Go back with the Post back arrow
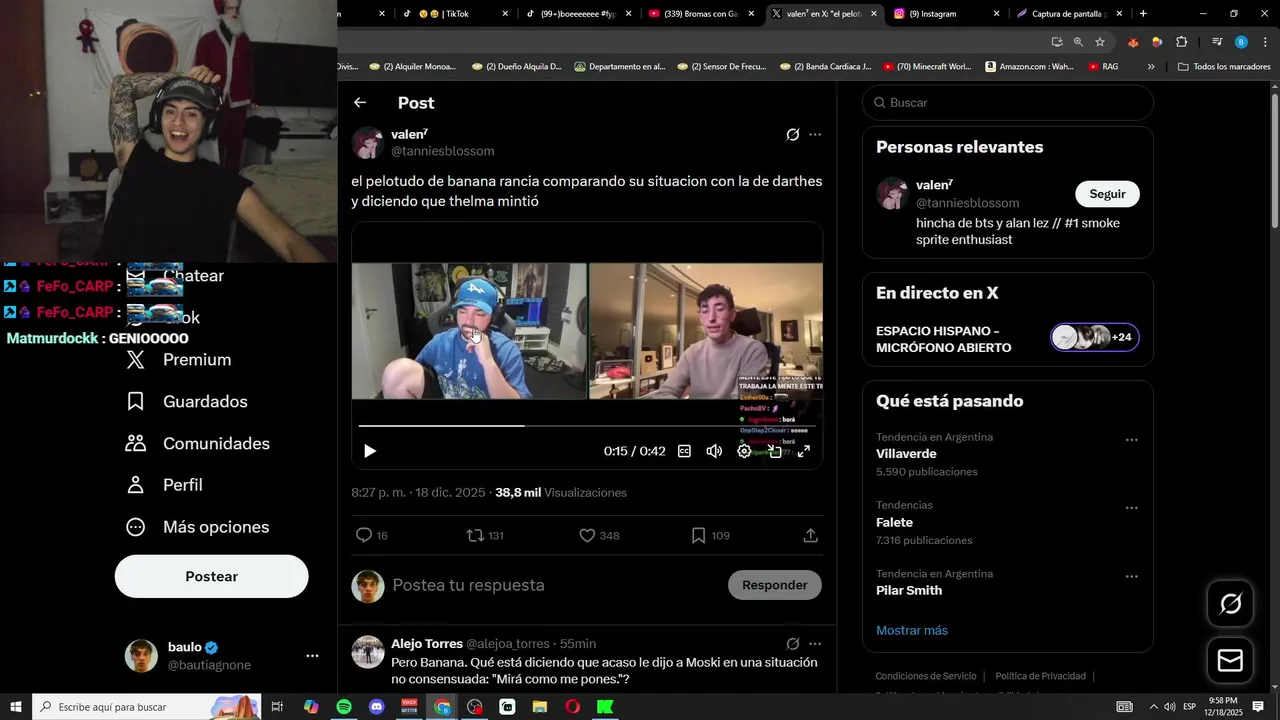1280x720 pixels. (360, 103)
